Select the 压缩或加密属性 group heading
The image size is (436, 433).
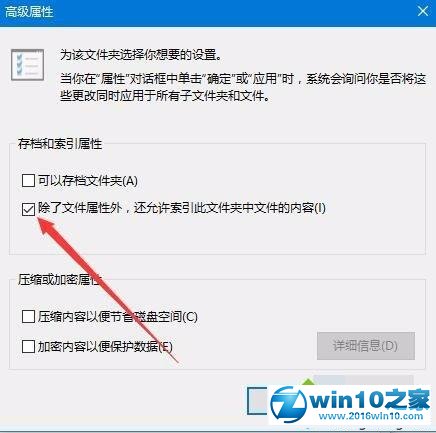click(x=59, y=280)
